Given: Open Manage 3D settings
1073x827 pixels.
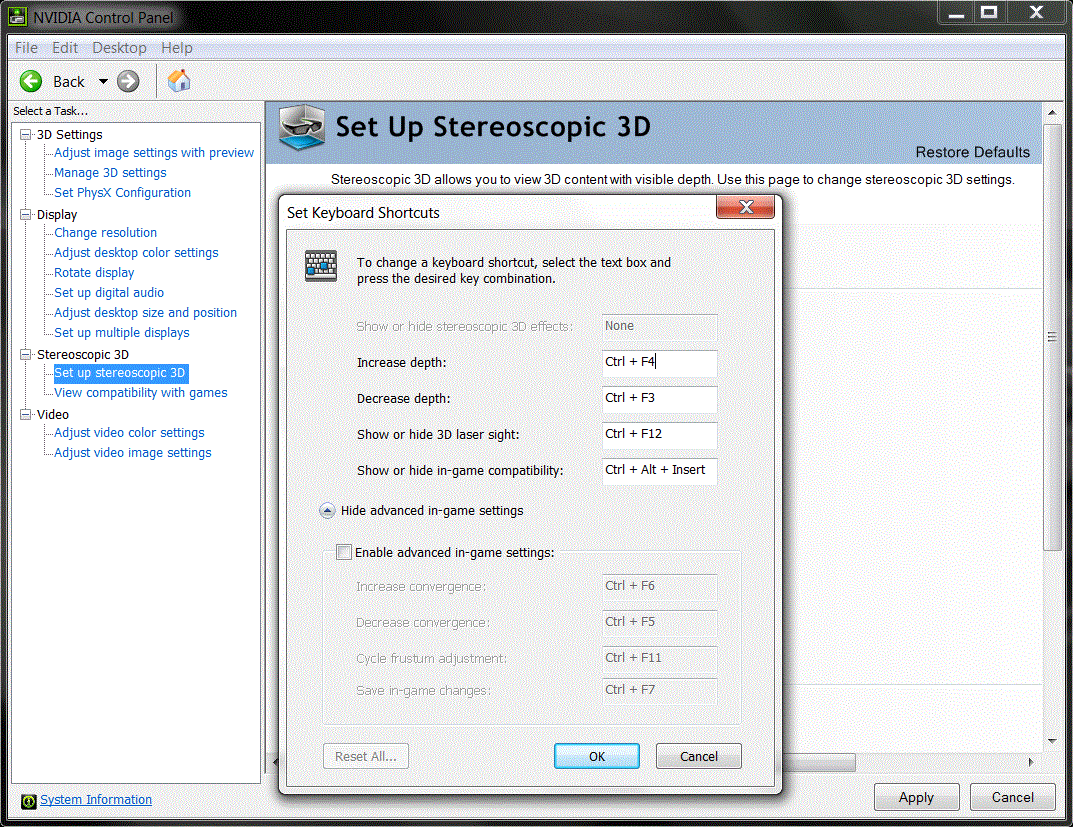Looking at the screenshot, I should point(110,172).
